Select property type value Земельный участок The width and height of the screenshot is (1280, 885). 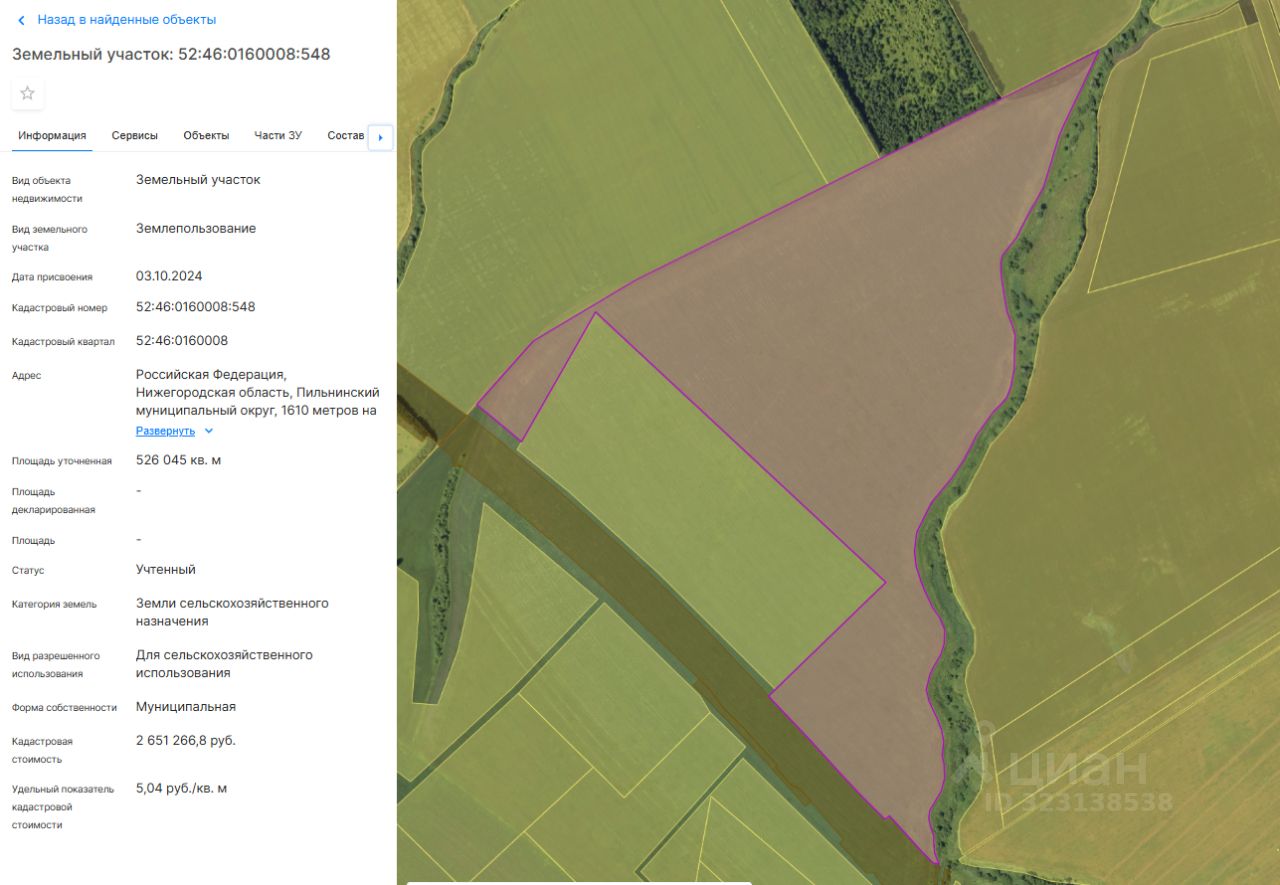(198, 180)
